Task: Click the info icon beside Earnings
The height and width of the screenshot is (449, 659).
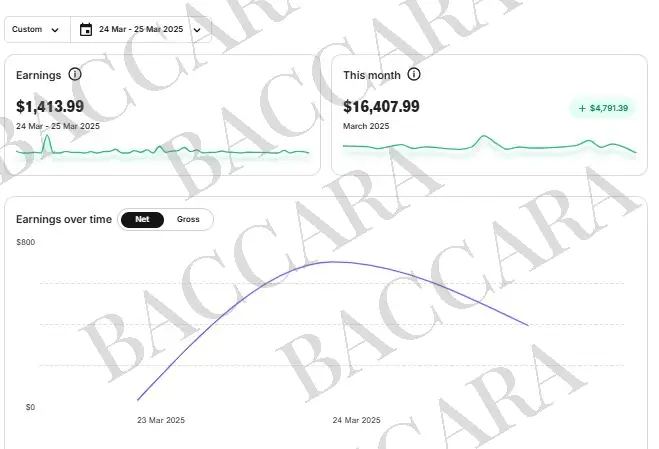Action: click(x=75, y=75)
